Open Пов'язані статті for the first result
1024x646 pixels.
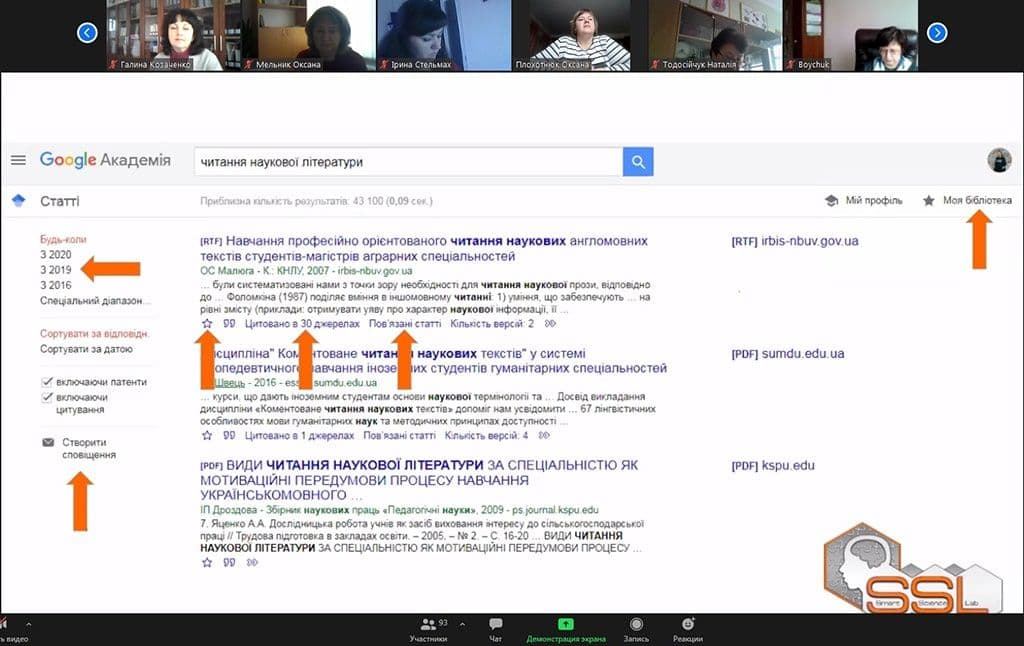coord(405,323)
